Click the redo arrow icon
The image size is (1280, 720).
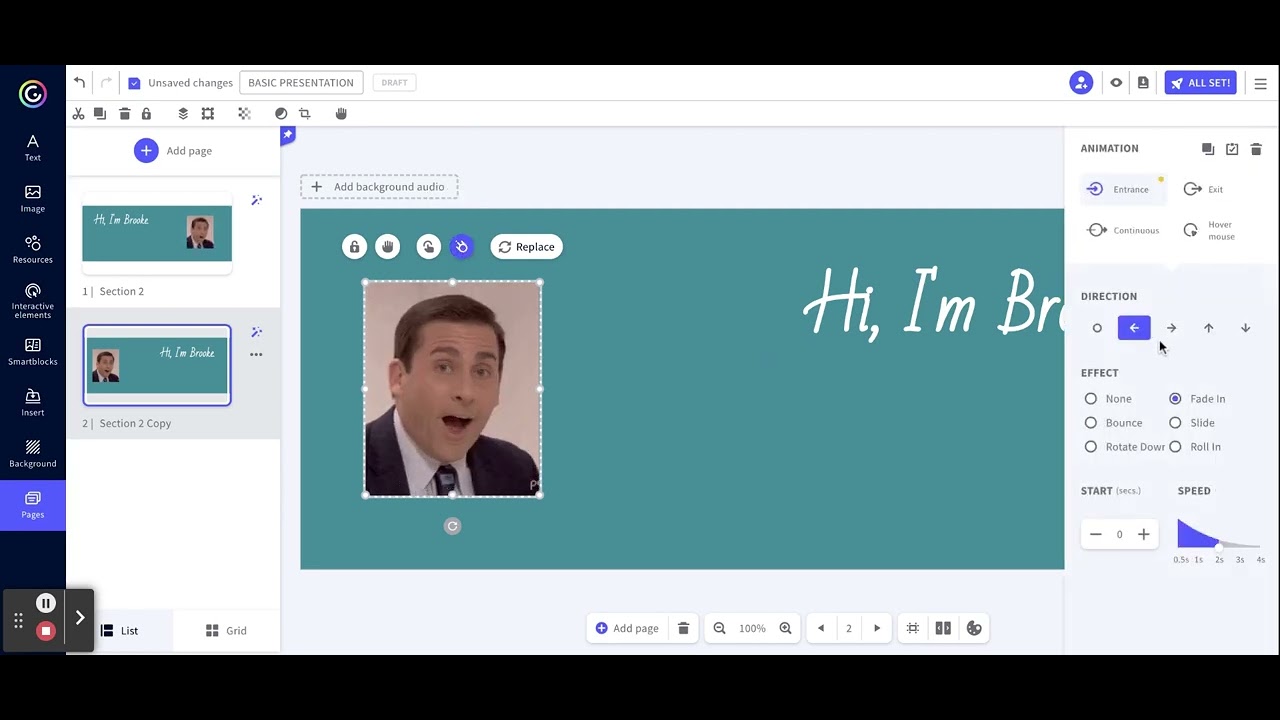(106, 83)
